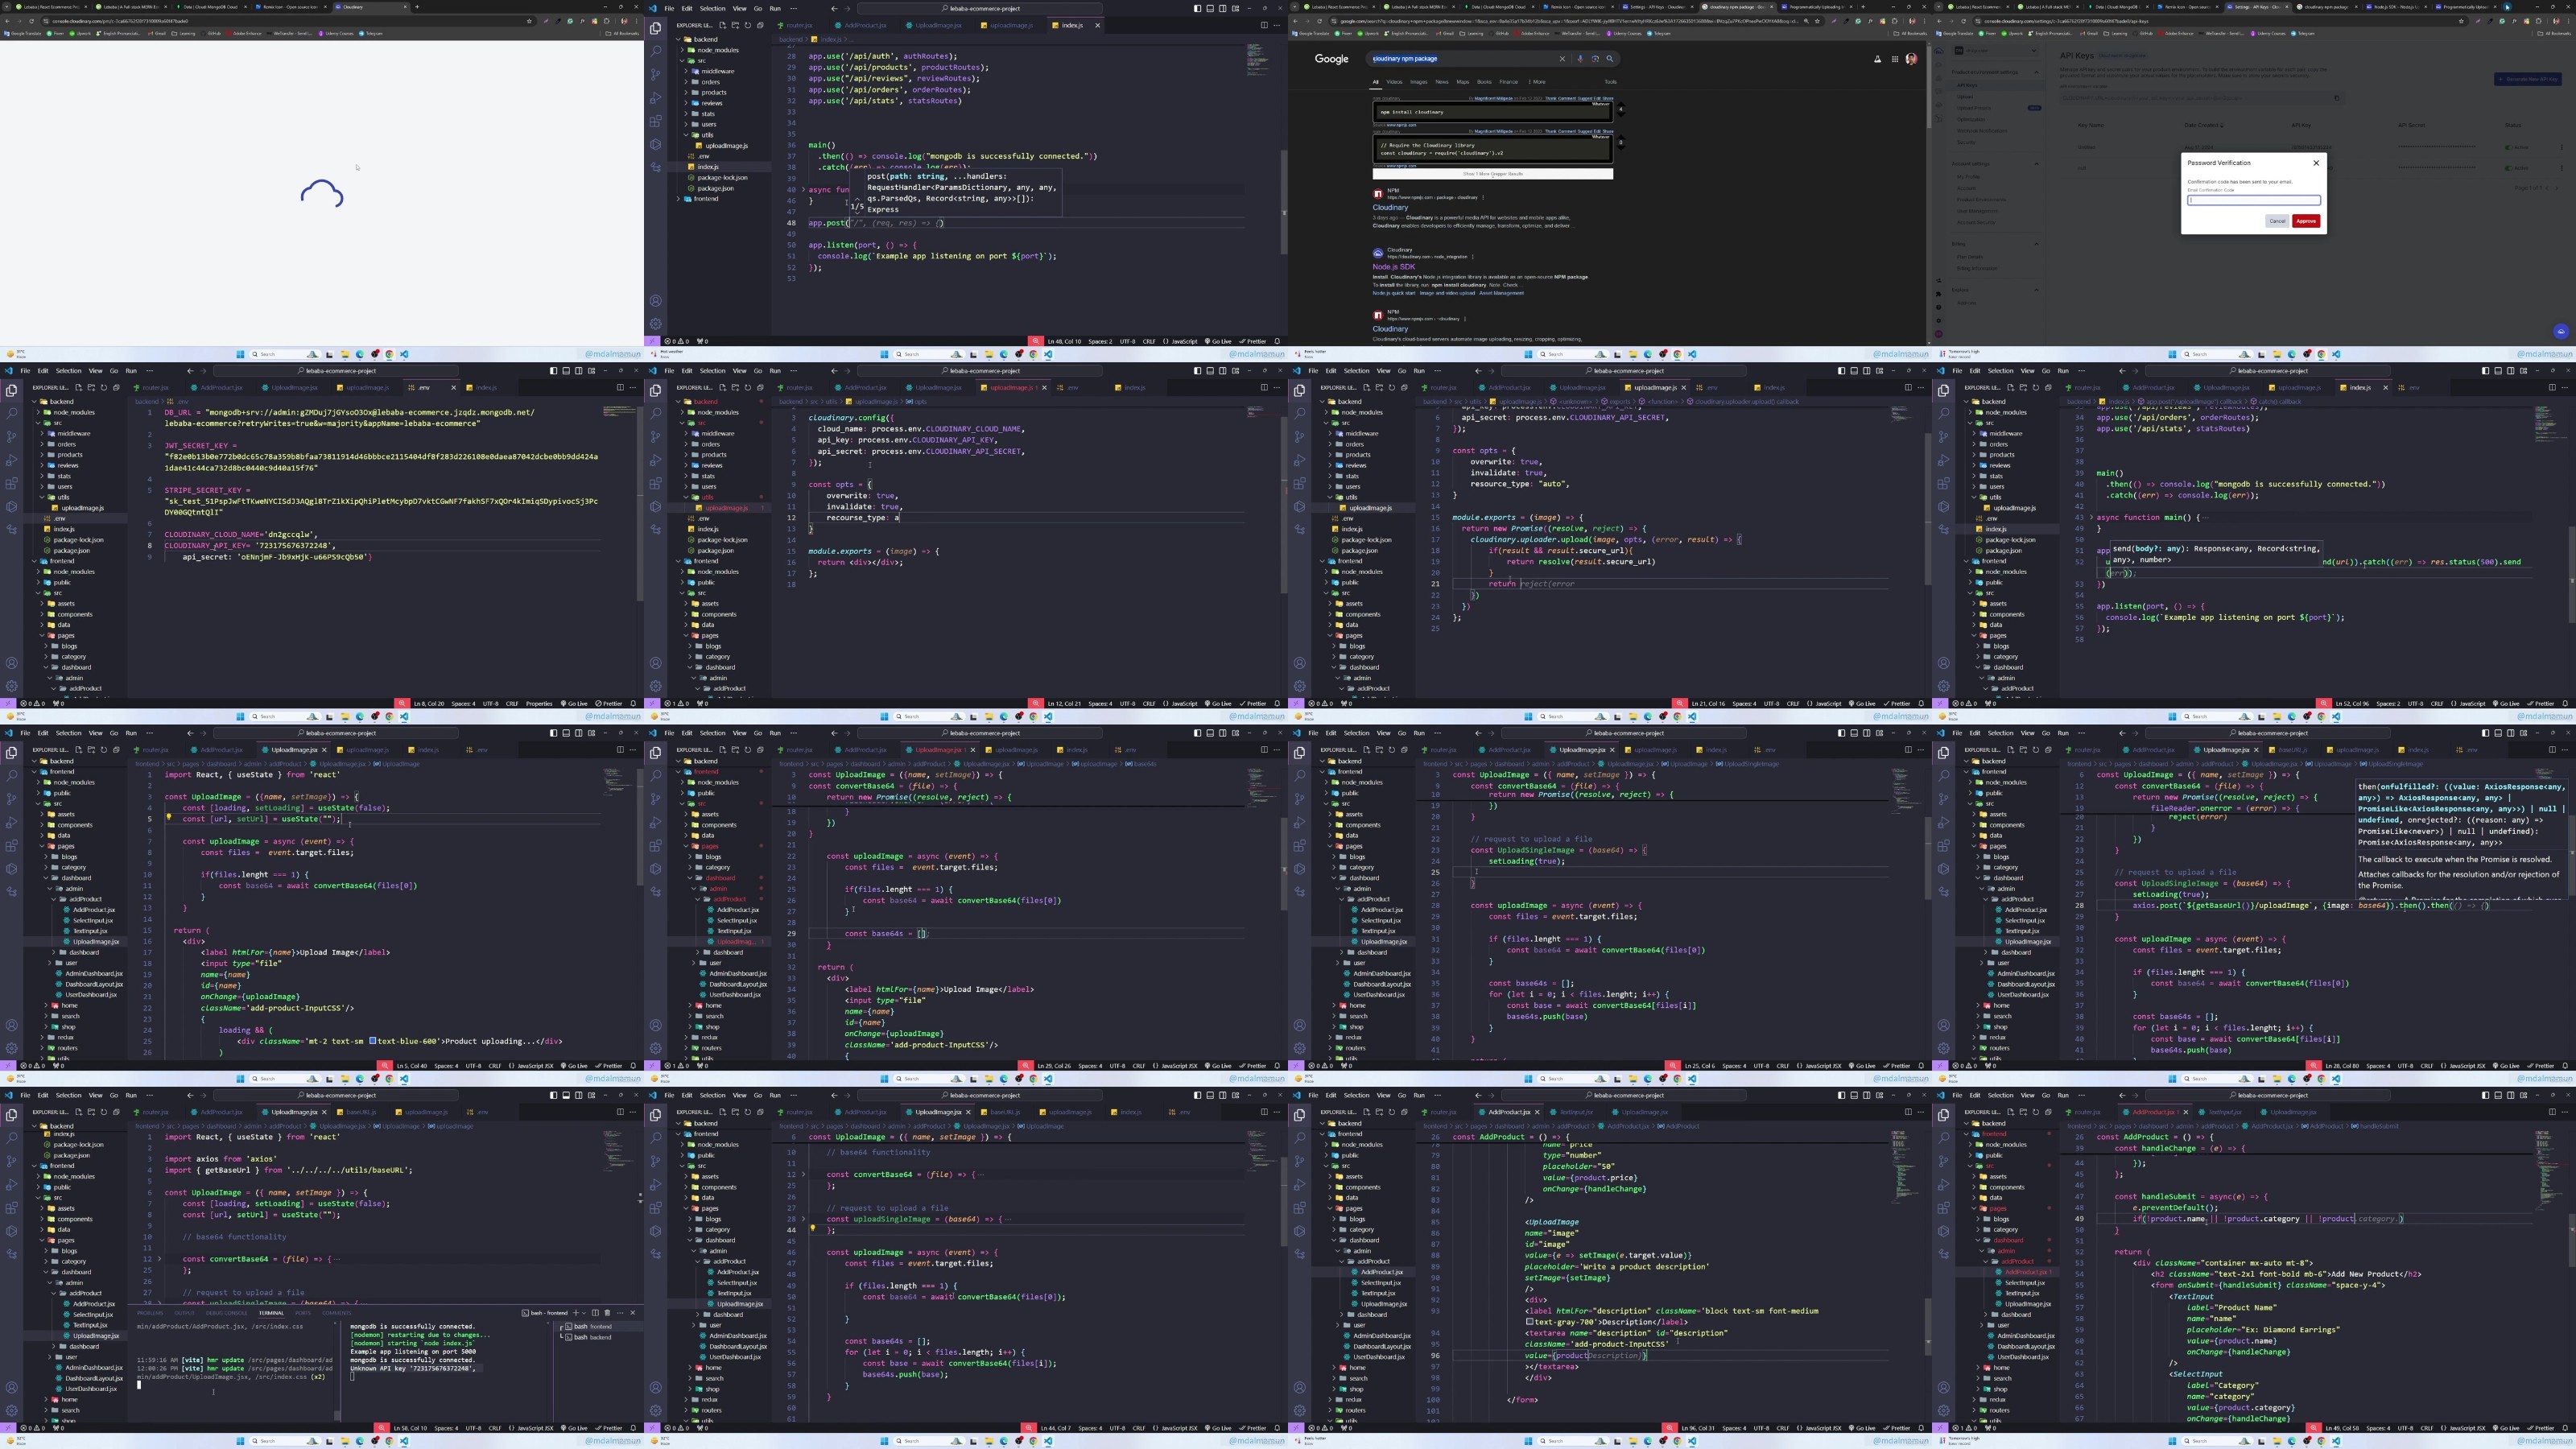Clear the Google search box with X
Screen dimensions: 2576x1449
point(1562,59)
